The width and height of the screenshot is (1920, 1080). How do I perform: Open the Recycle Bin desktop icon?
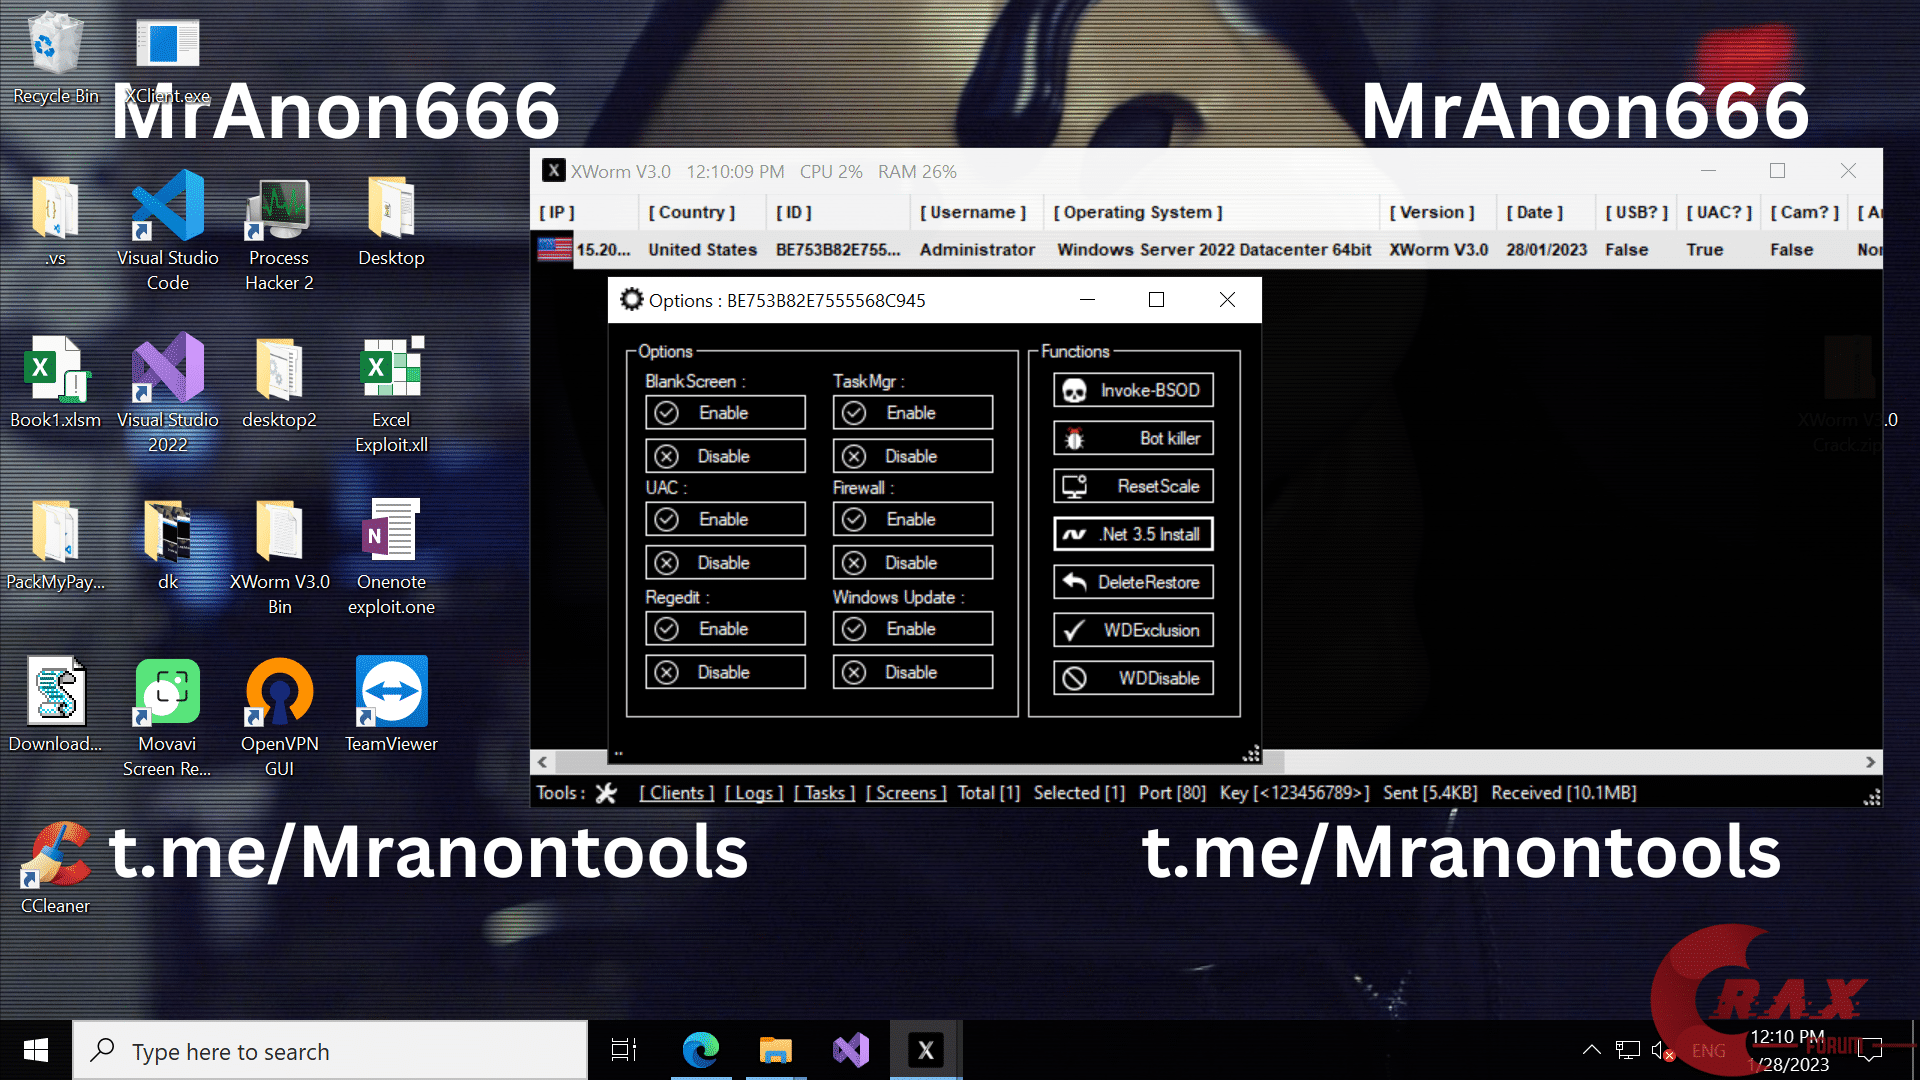[55, 58]
